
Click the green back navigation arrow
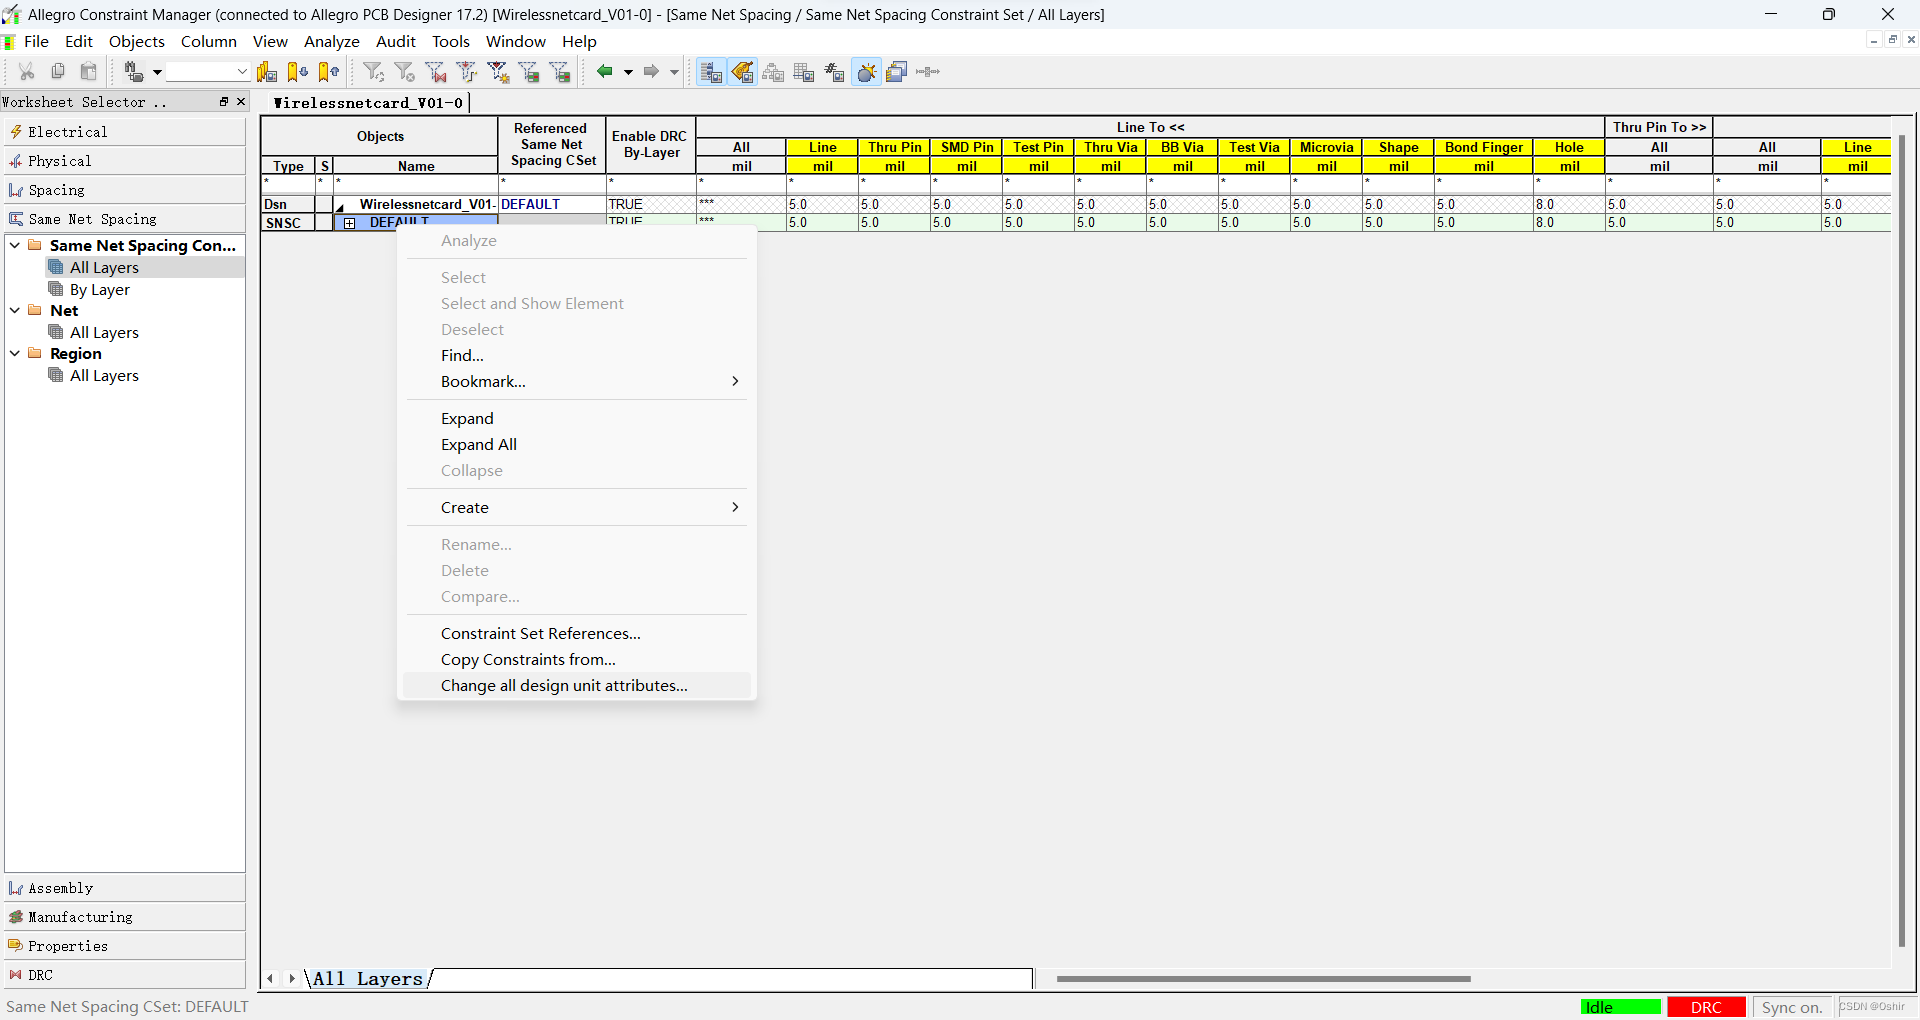[x=604, y=72]
